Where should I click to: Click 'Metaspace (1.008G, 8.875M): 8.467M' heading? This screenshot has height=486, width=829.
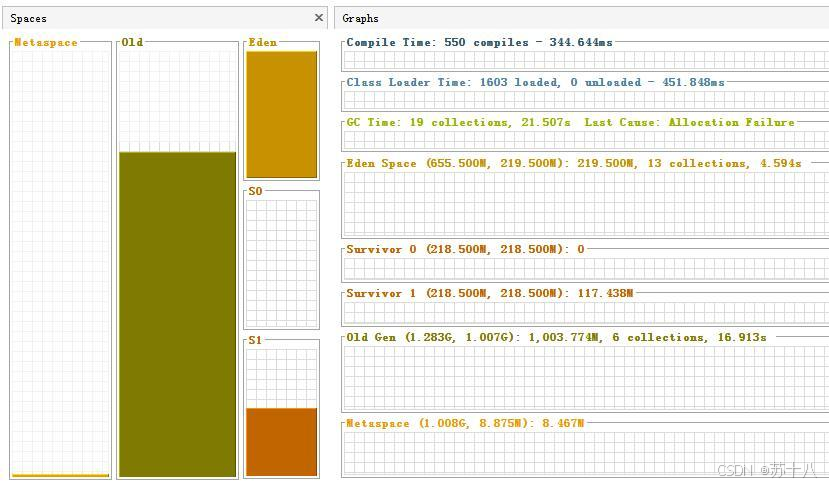(x=465, y=424)
